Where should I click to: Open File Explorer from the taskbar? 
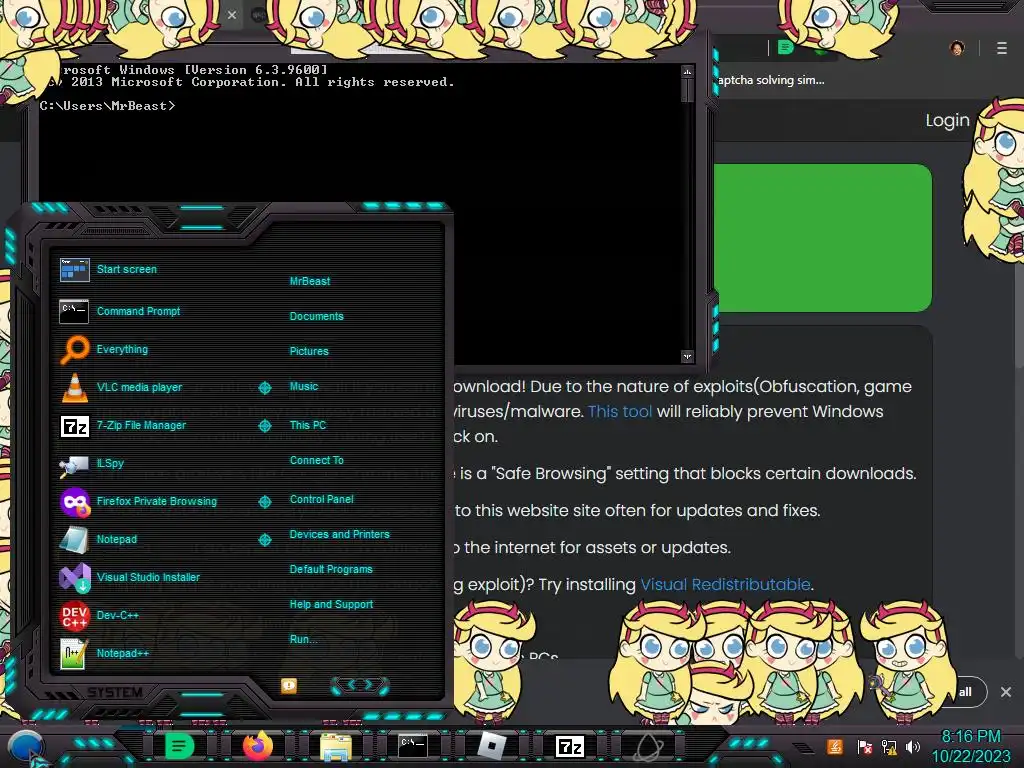335,747
